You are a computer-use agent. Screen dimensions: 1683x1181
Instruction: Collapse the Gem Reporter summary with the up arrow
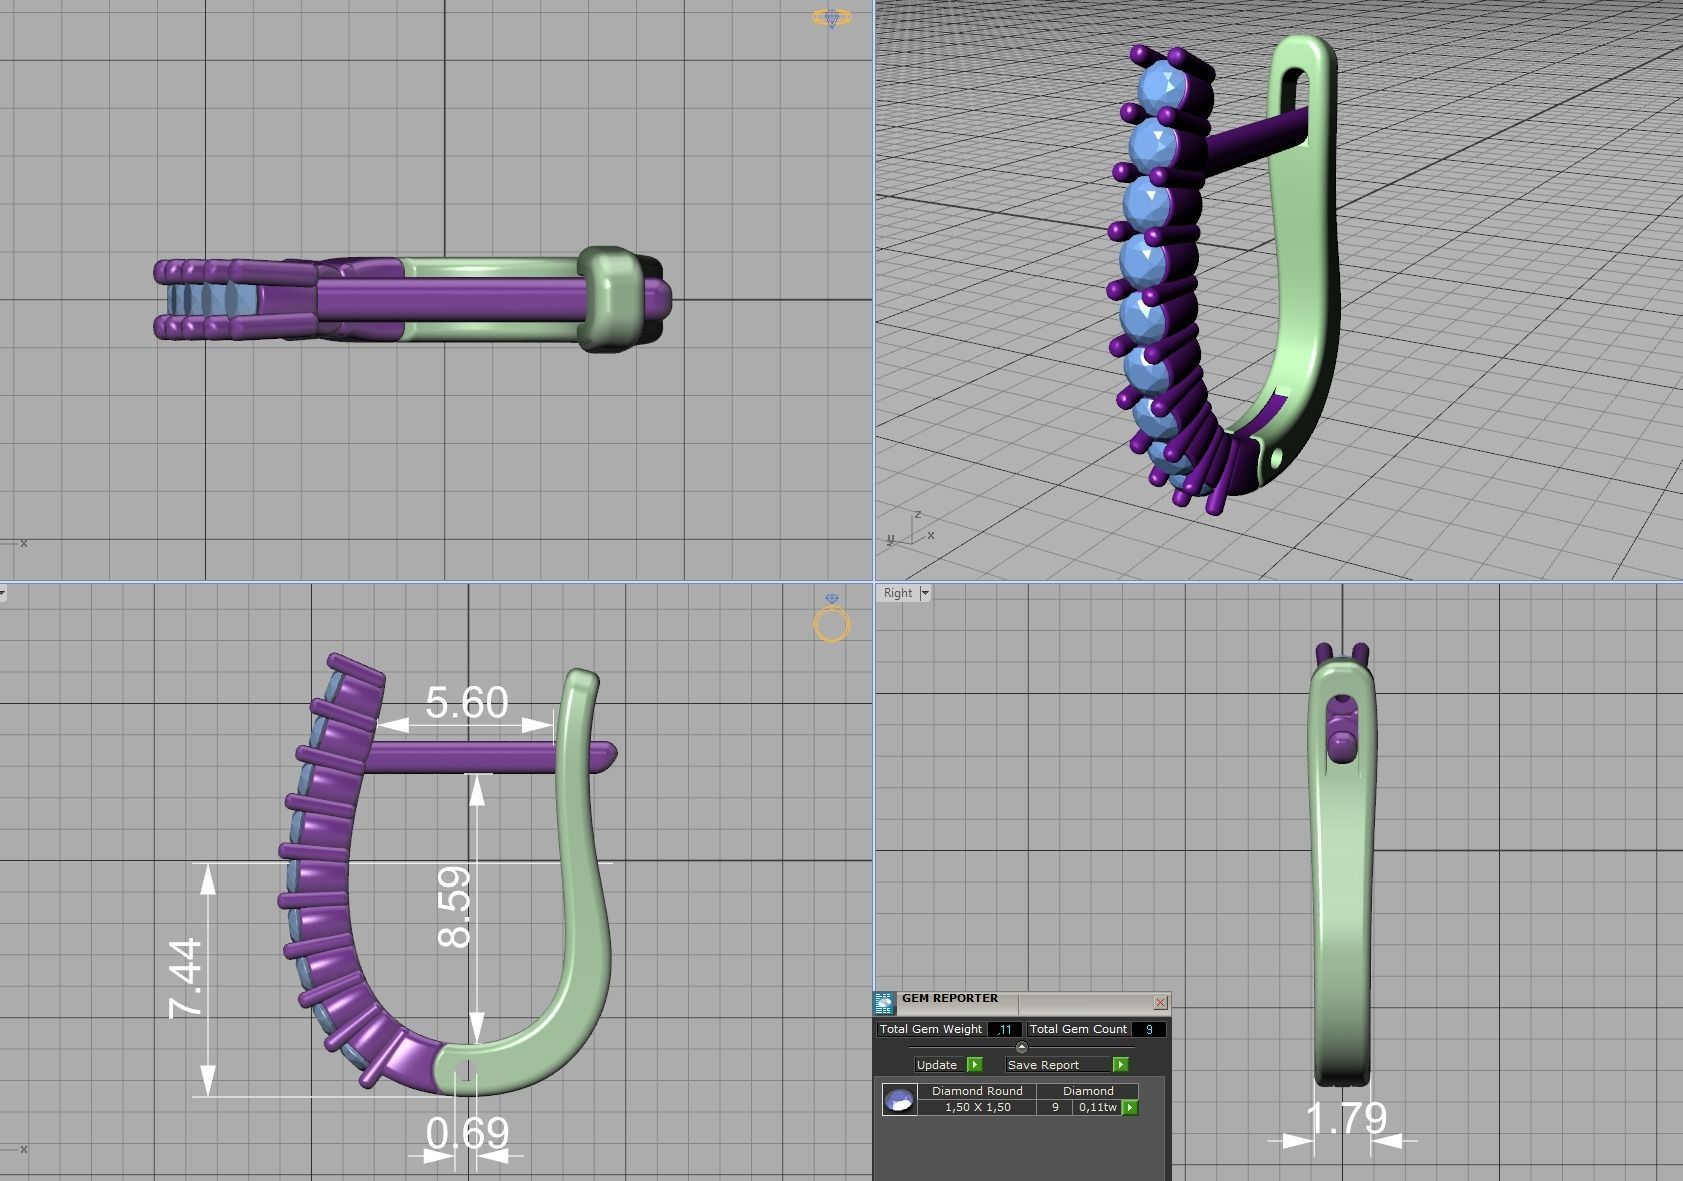pos(1021,1047)
